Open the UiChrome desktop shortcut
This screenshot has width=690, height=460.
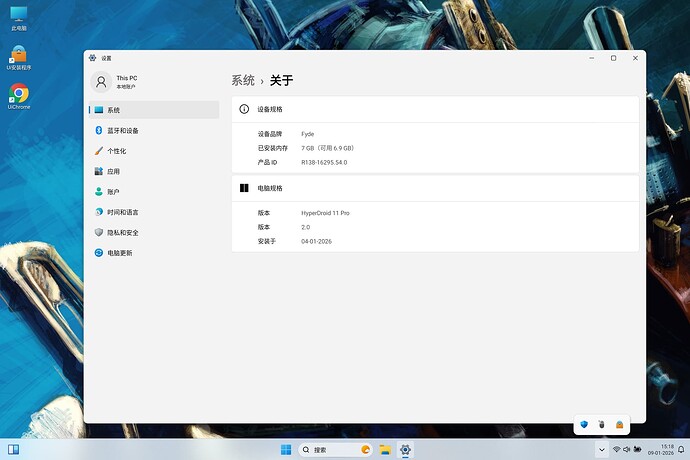[x=18, y=96]
